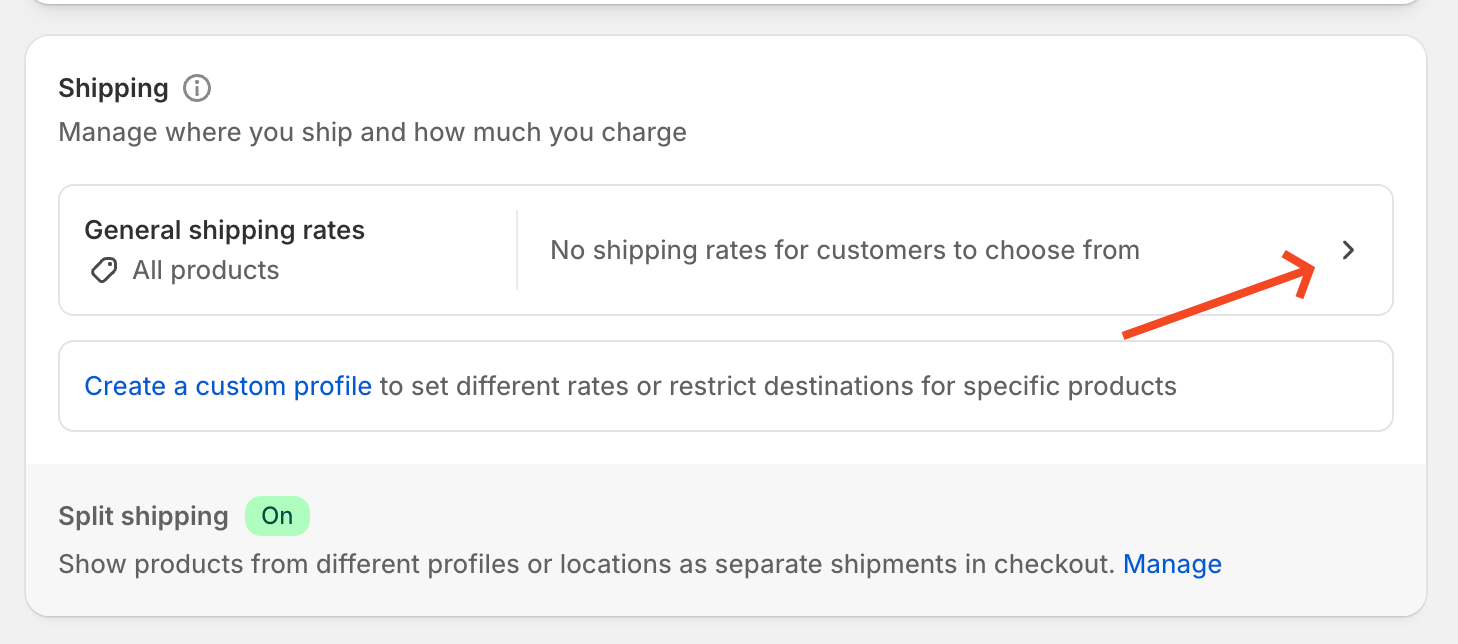Click the Manage link for split shipping
This screenshot has width=1458, height=644.
[x=1172, y=564]
